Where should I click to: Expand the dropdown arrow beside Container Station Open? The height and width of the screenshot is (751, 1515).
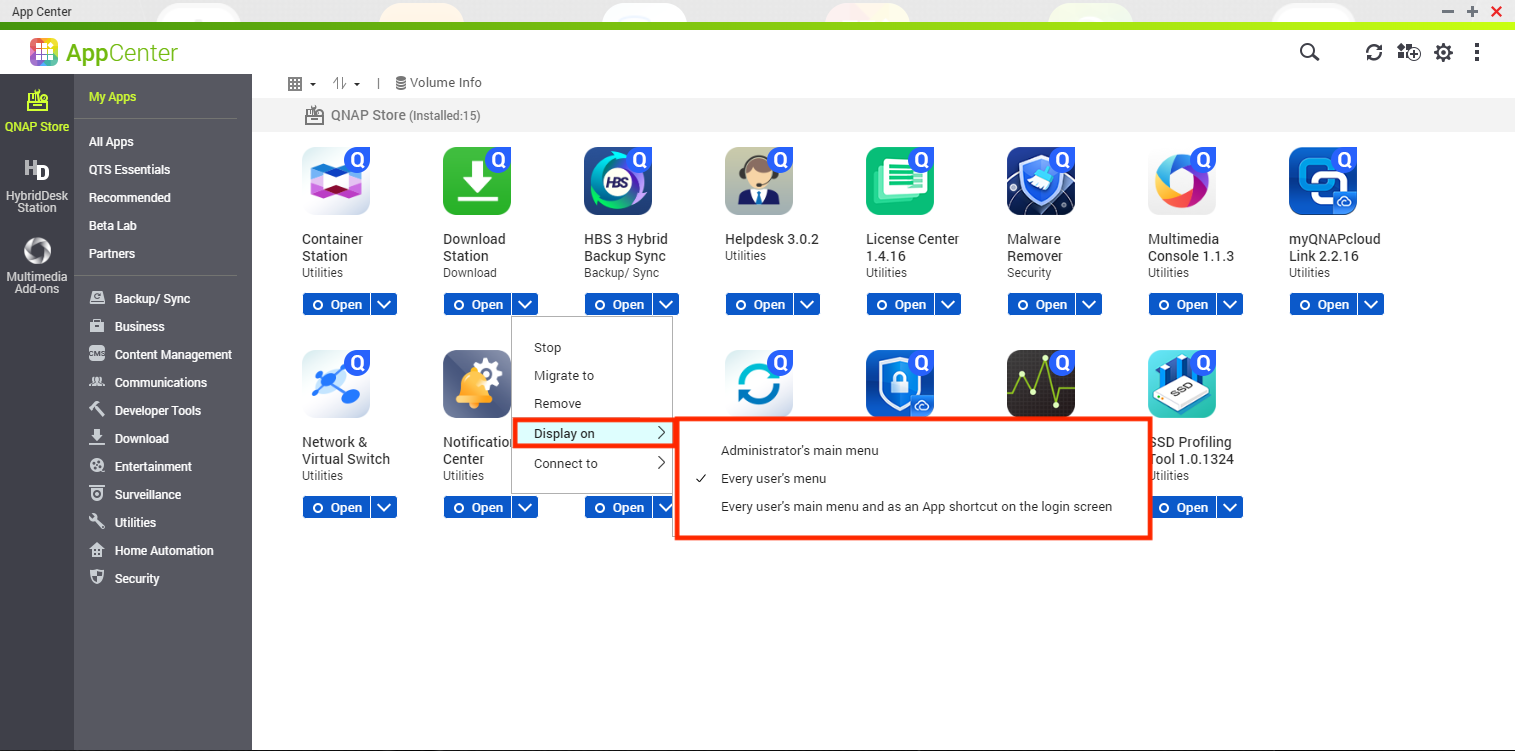[385, 305]
